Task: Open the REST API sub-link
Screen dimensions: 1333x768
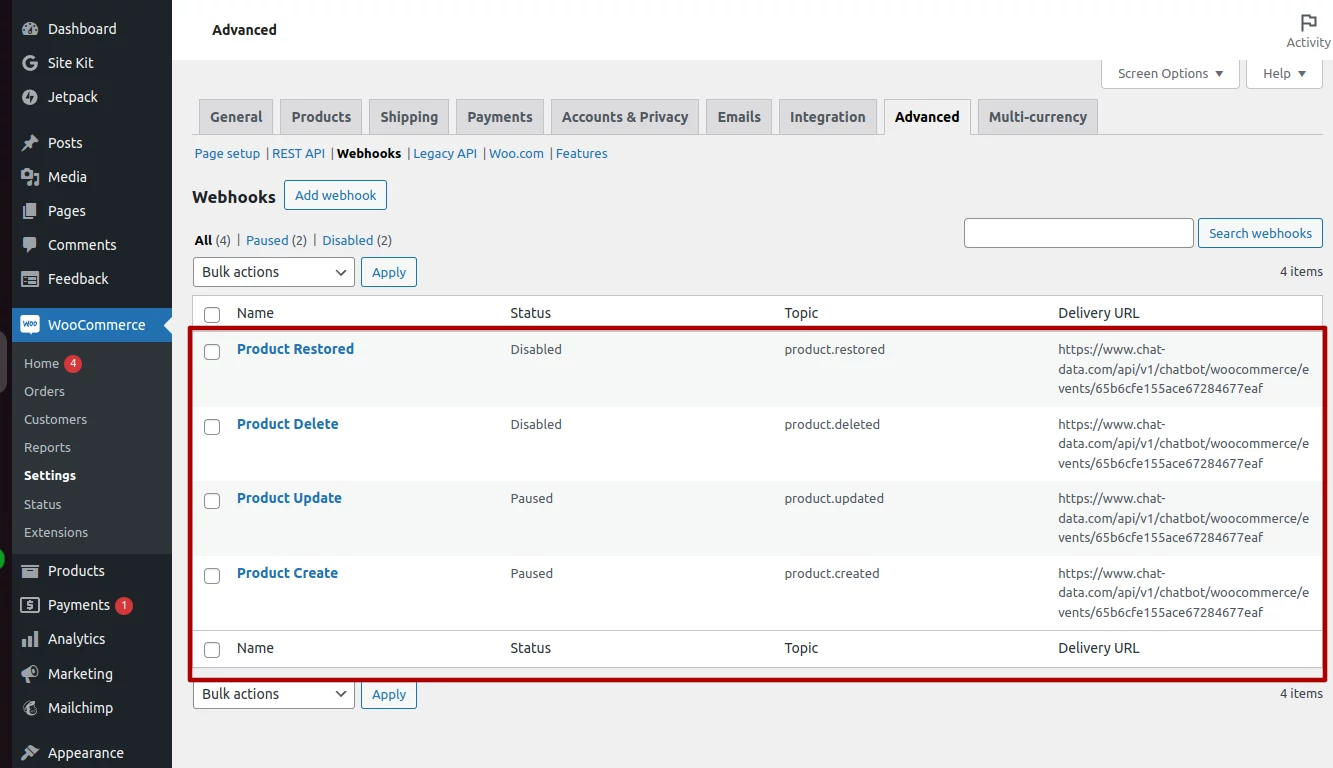Action: (x=298, y=153)
